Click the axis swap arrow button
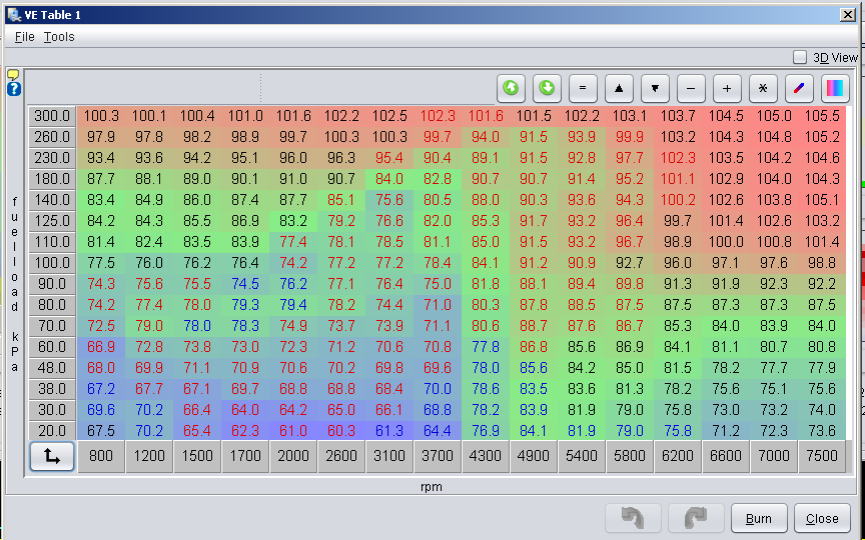This screenshot has height=540, width=865. pyautogui.click(x=52, y=458)
